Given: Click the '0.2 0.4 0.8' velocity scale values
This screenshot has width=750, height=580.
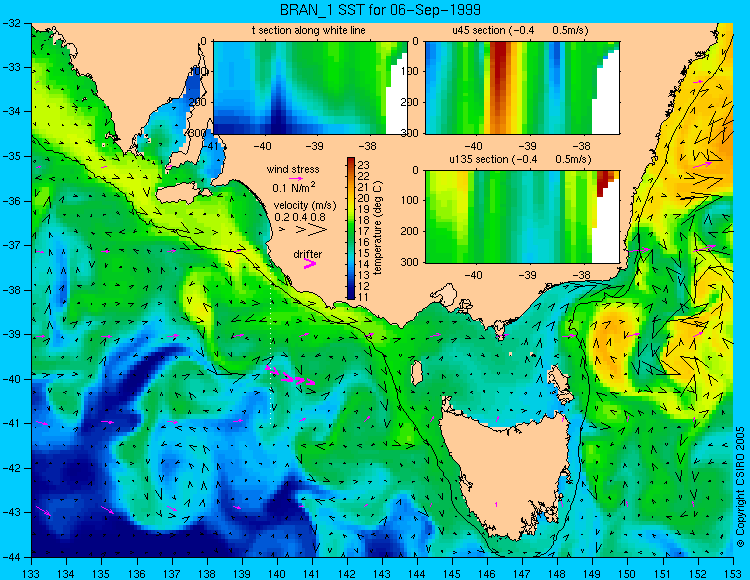Looking at the screenshot, I should click(x=300, y=217).
